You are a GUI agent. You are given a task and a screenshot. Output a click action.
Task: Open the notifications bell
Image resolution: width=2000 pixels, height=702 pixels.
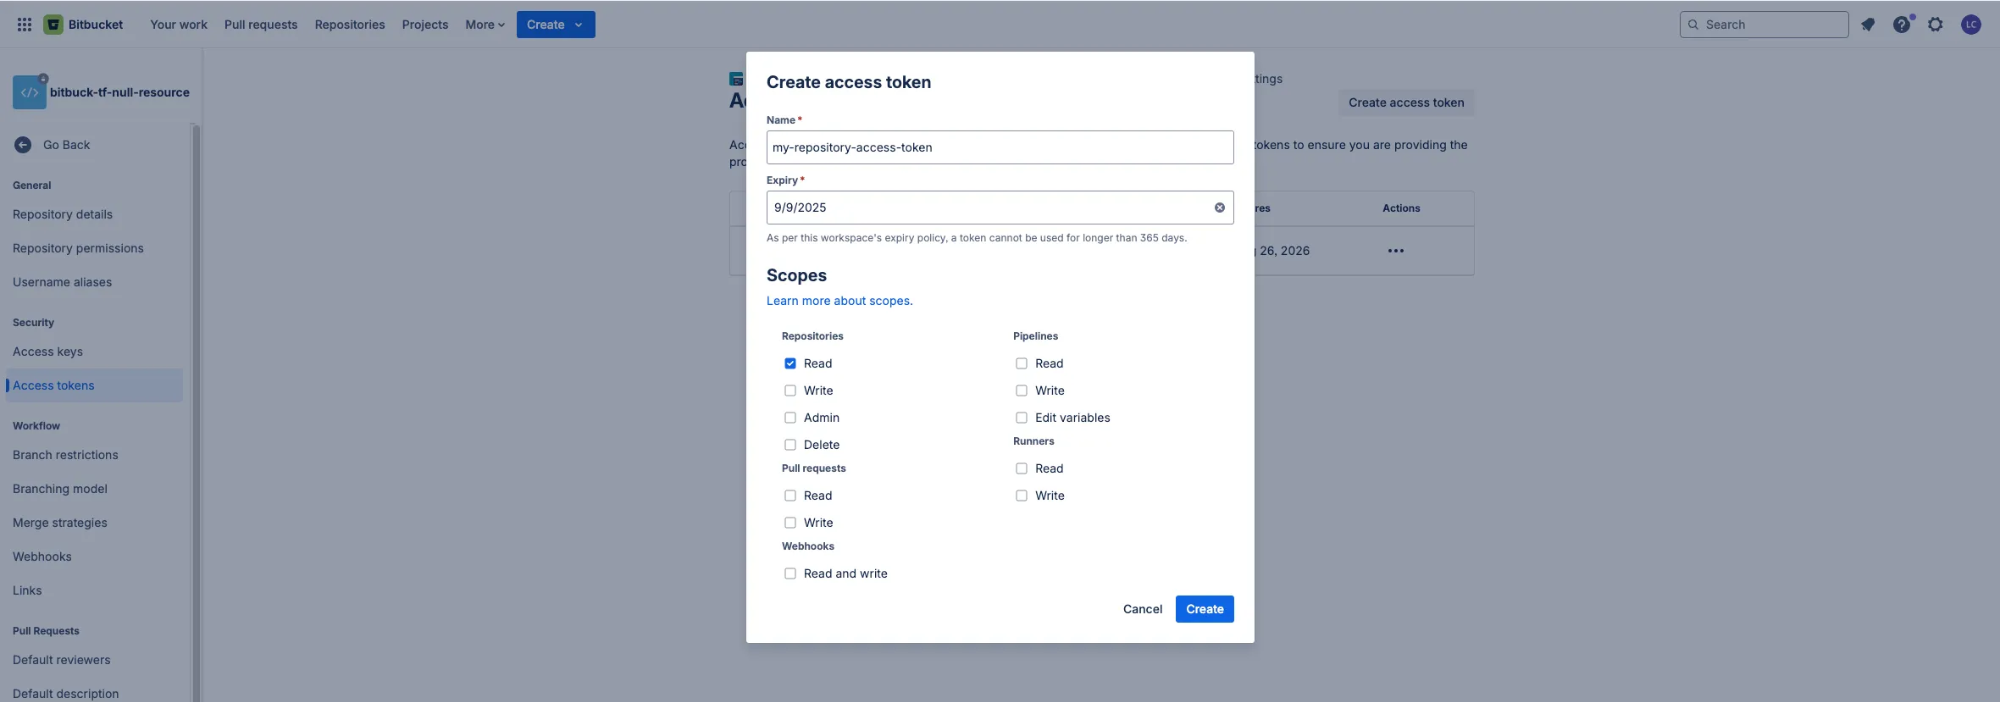tap(1868, 24)
